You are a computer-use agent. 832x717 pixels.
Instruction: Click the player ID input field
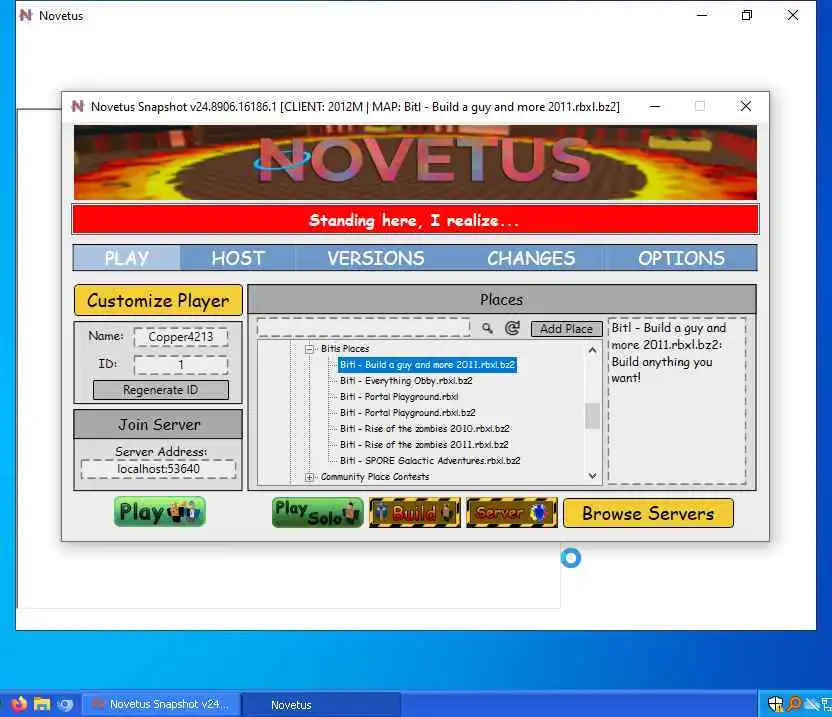pos(181,365)
